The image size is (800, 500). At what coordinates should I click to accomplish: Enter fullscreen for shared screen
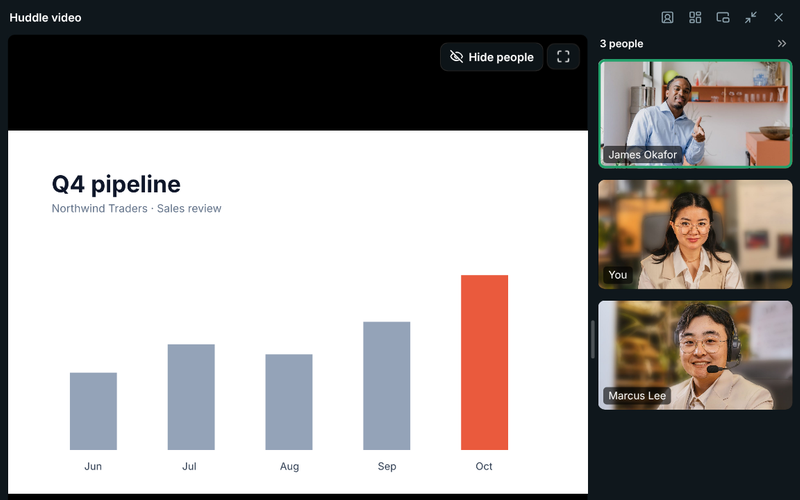563,57
